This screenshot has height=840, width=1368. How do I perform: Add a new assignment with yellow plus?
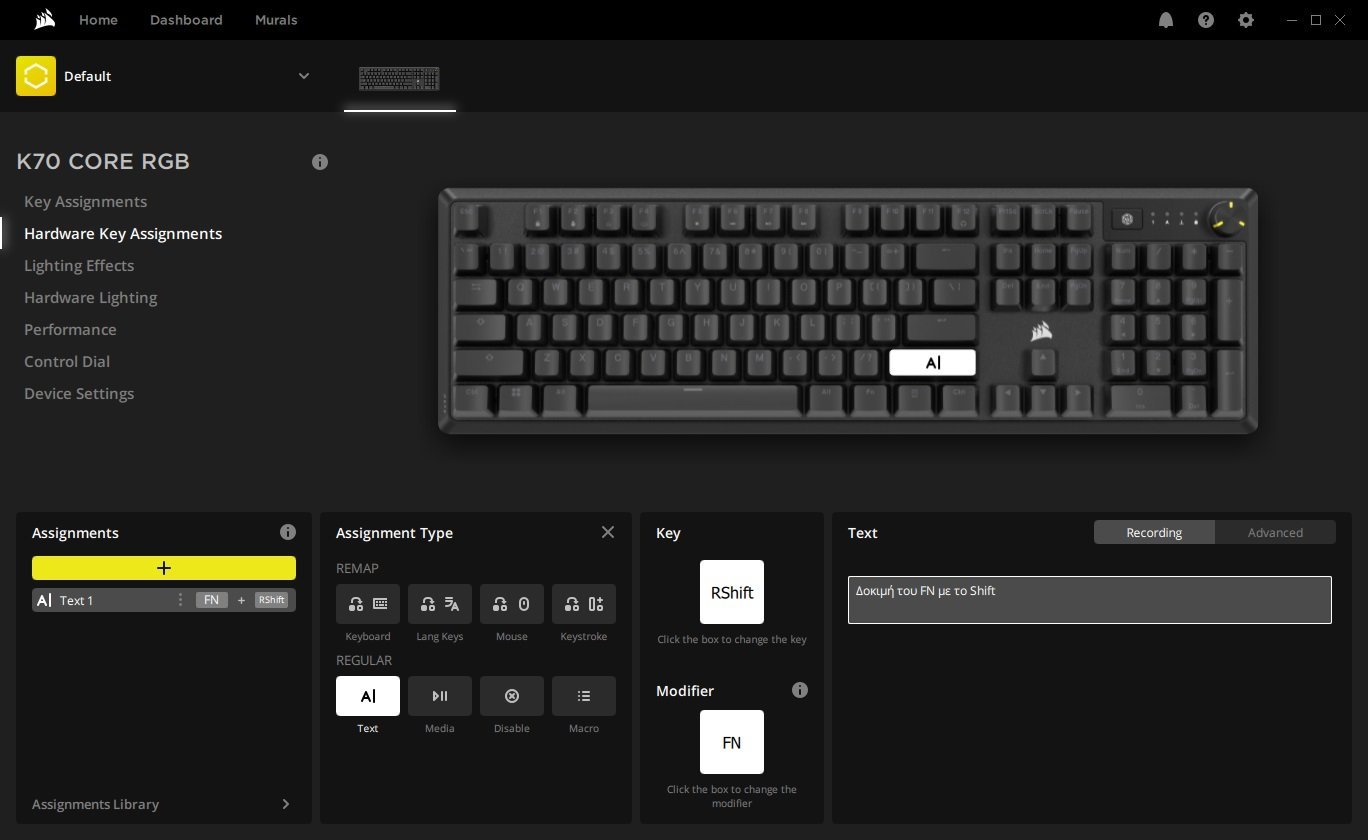click(164, 568)
